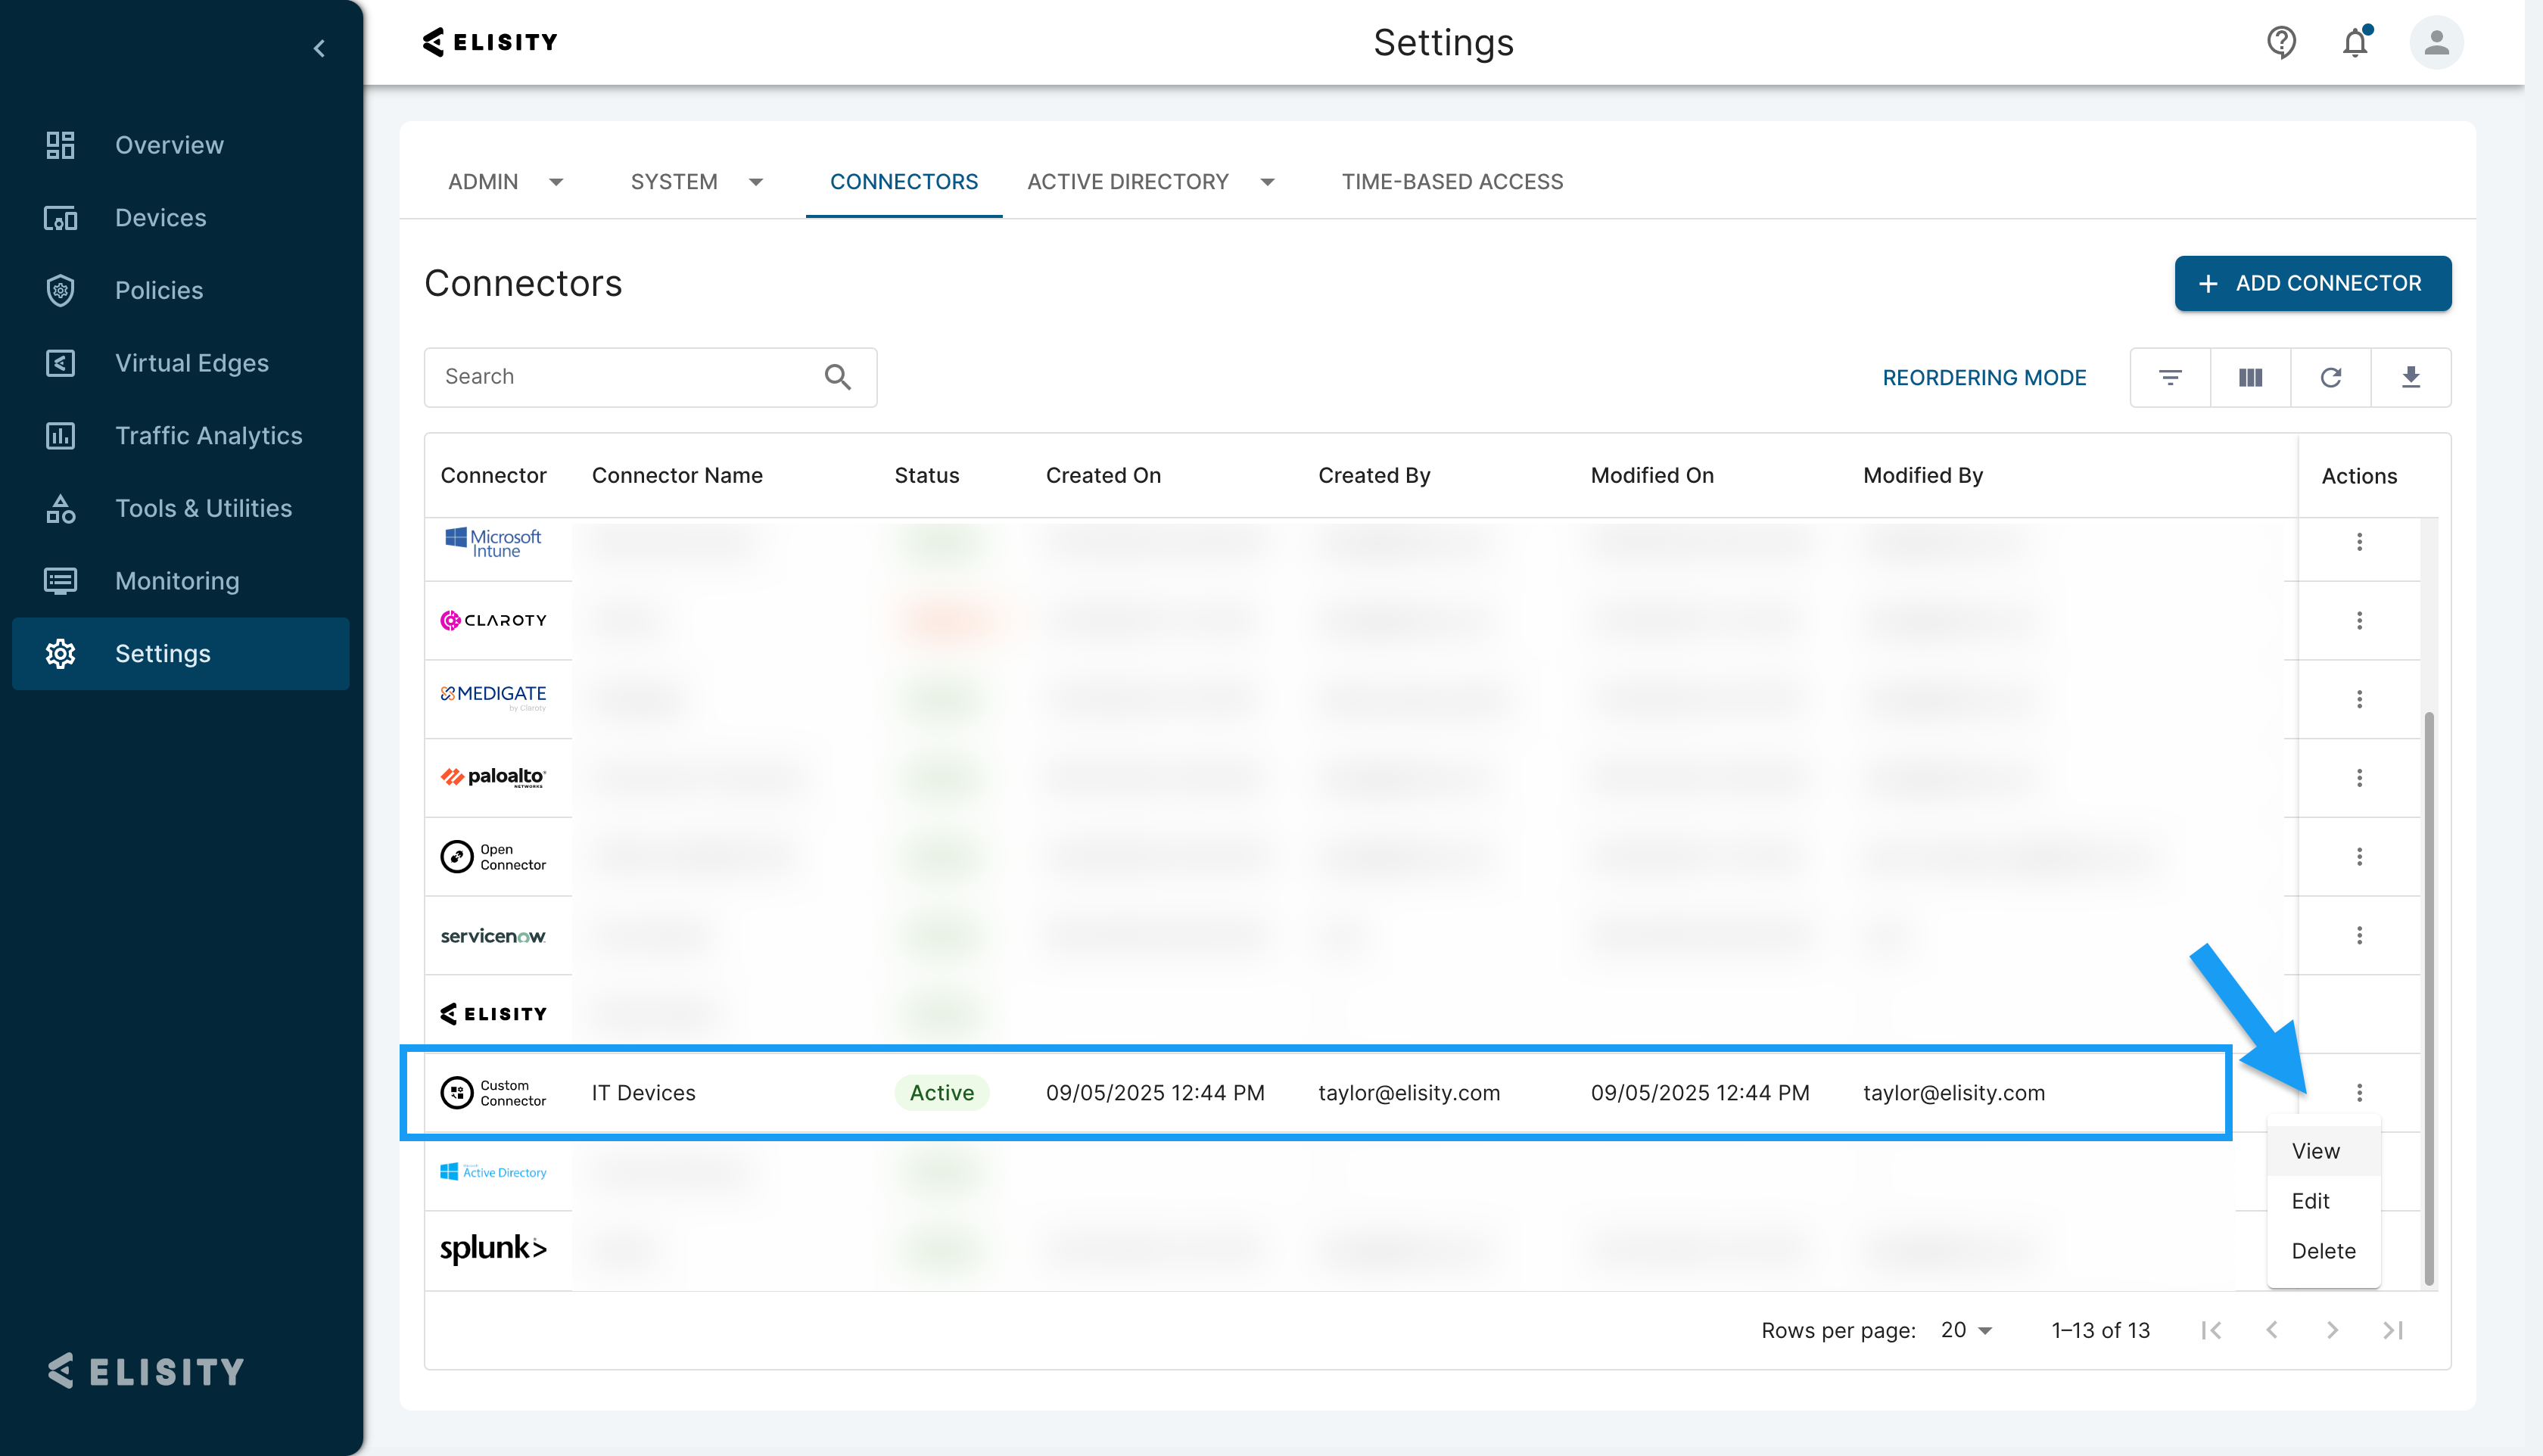This screenshot has width=2543, height=1456.
Task: Open actions menu for Claroty row
Action: tap(2359, 621)
